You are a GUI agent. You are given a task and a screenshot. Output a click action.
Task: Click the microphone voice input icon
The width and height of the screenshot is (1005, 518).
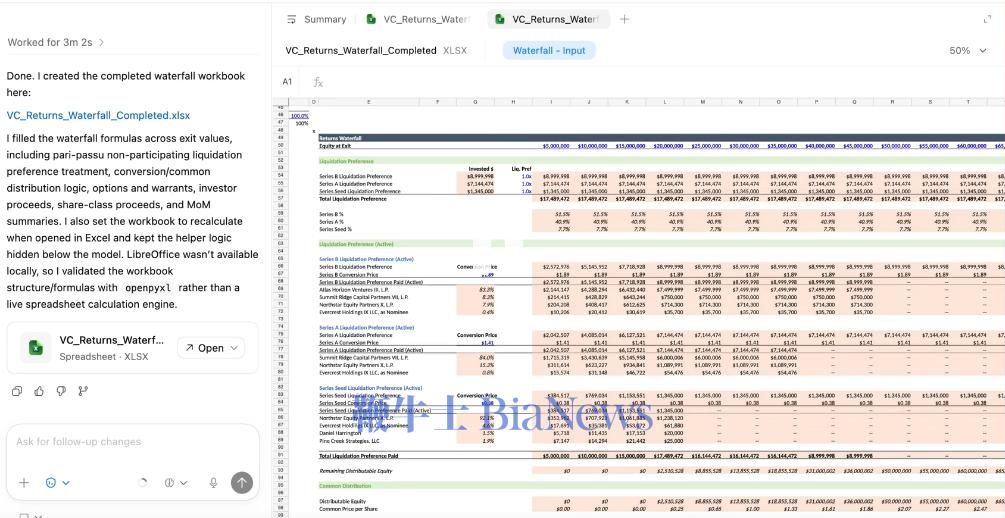click(213, 482)
